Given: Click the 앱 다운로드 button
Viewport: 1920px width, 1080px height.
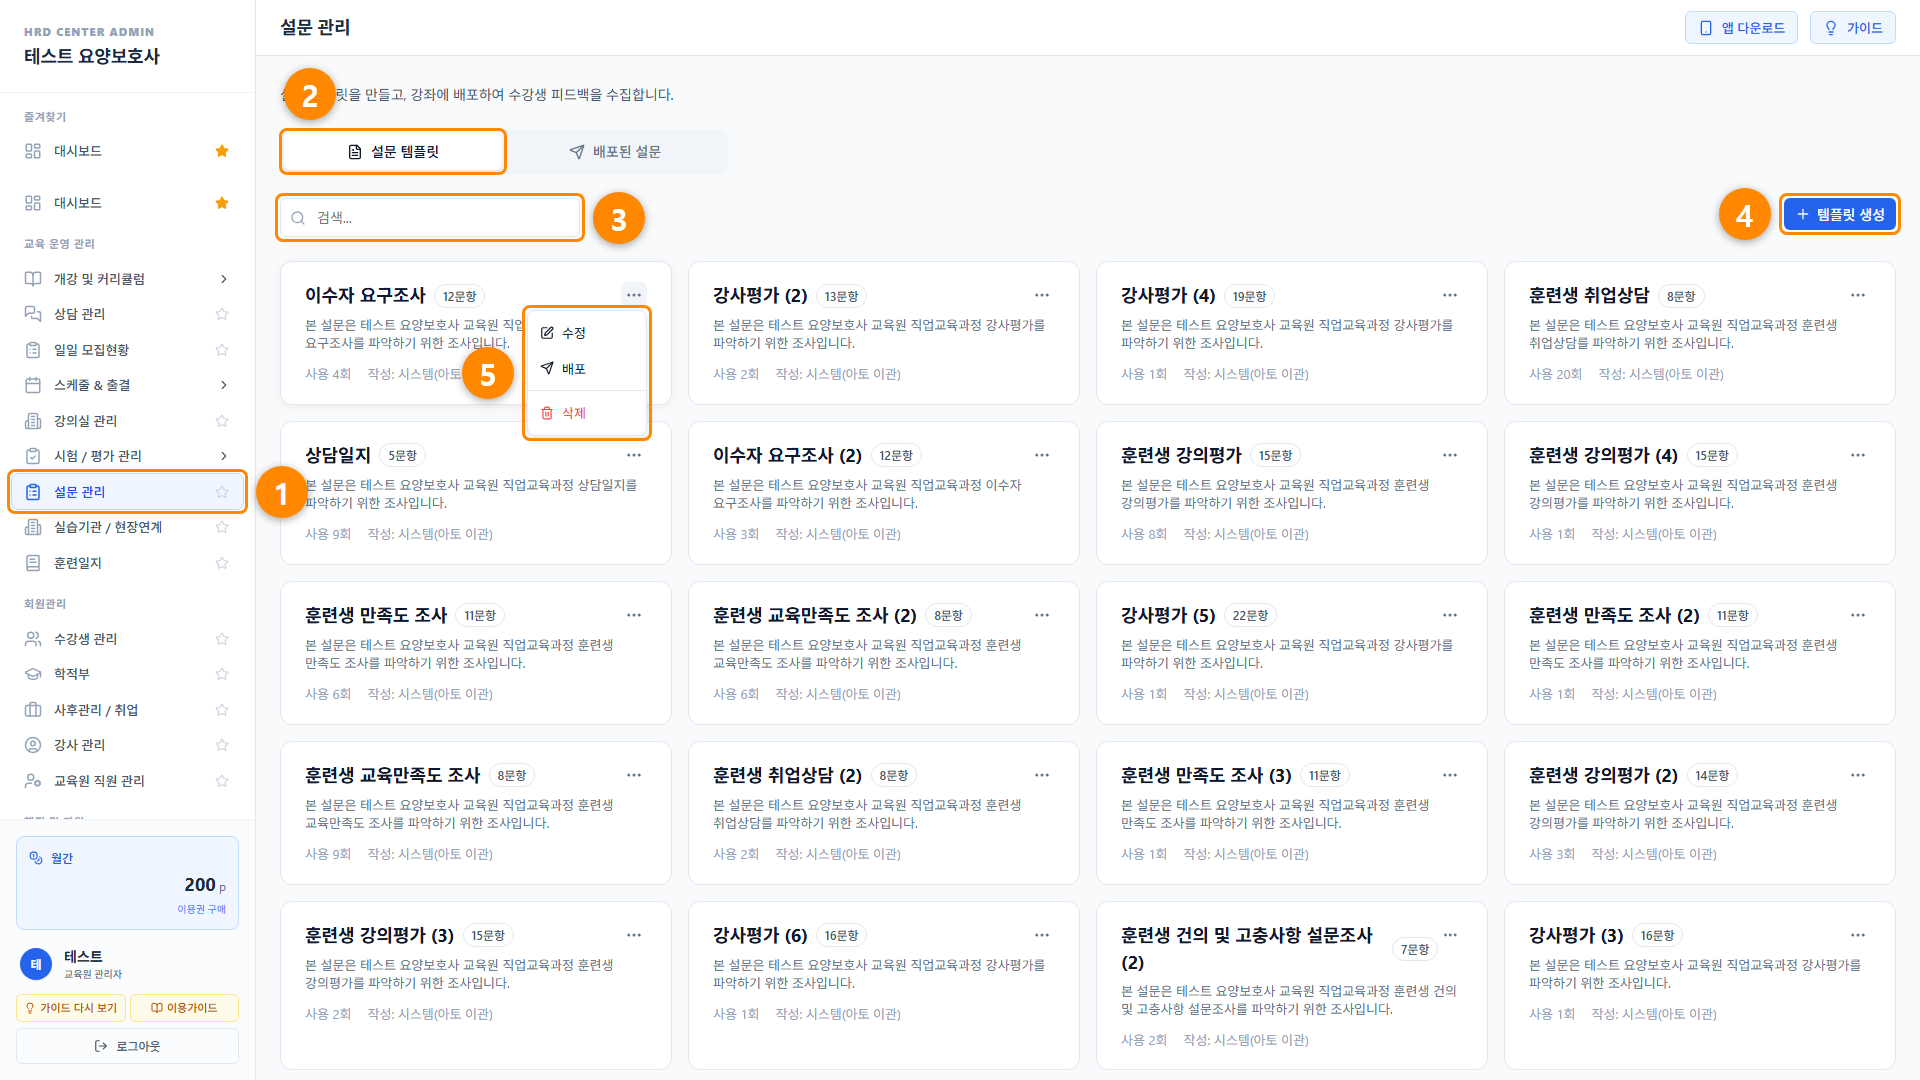Looking at the screenshot, I should (1741, 28).
